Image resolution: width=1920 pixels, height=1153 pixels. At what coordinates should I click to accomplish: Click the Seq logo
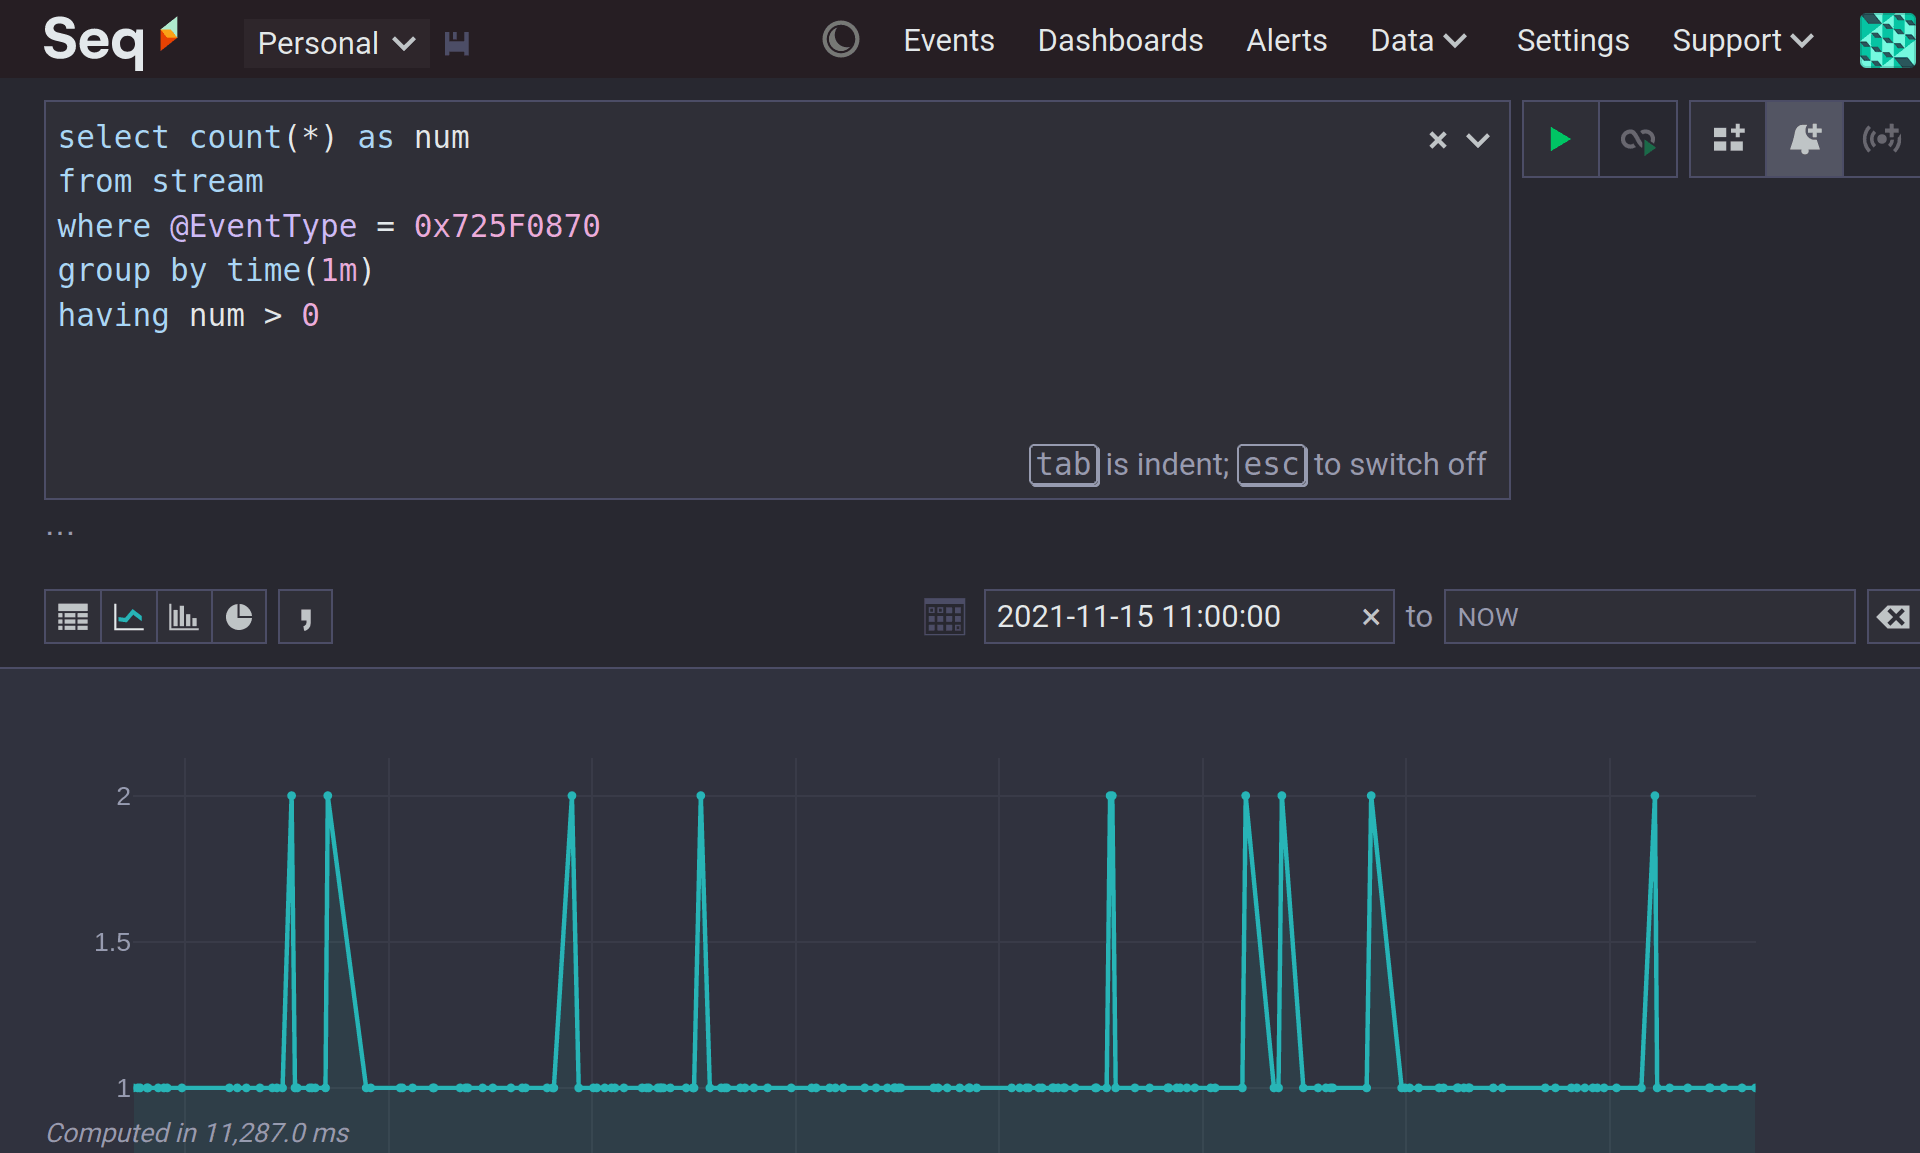pyautogui.click(x=110, y=40)
